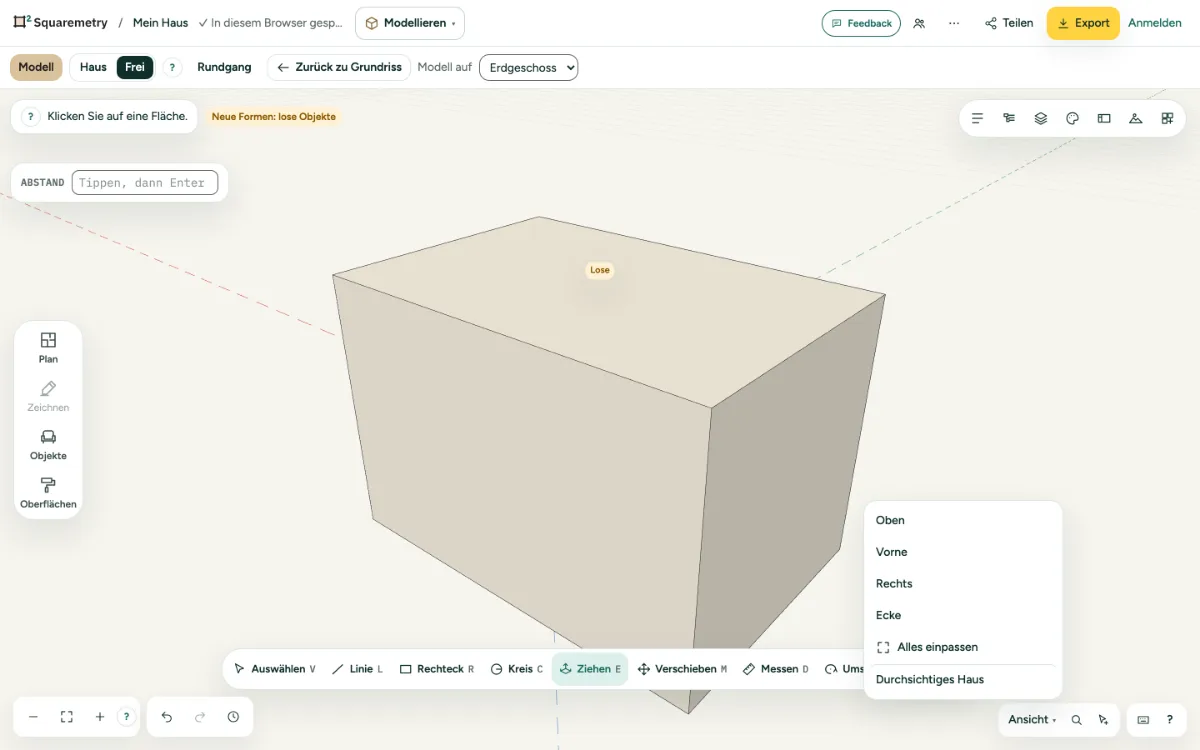Collapse the Ansicht view menu

(1032, 720)
